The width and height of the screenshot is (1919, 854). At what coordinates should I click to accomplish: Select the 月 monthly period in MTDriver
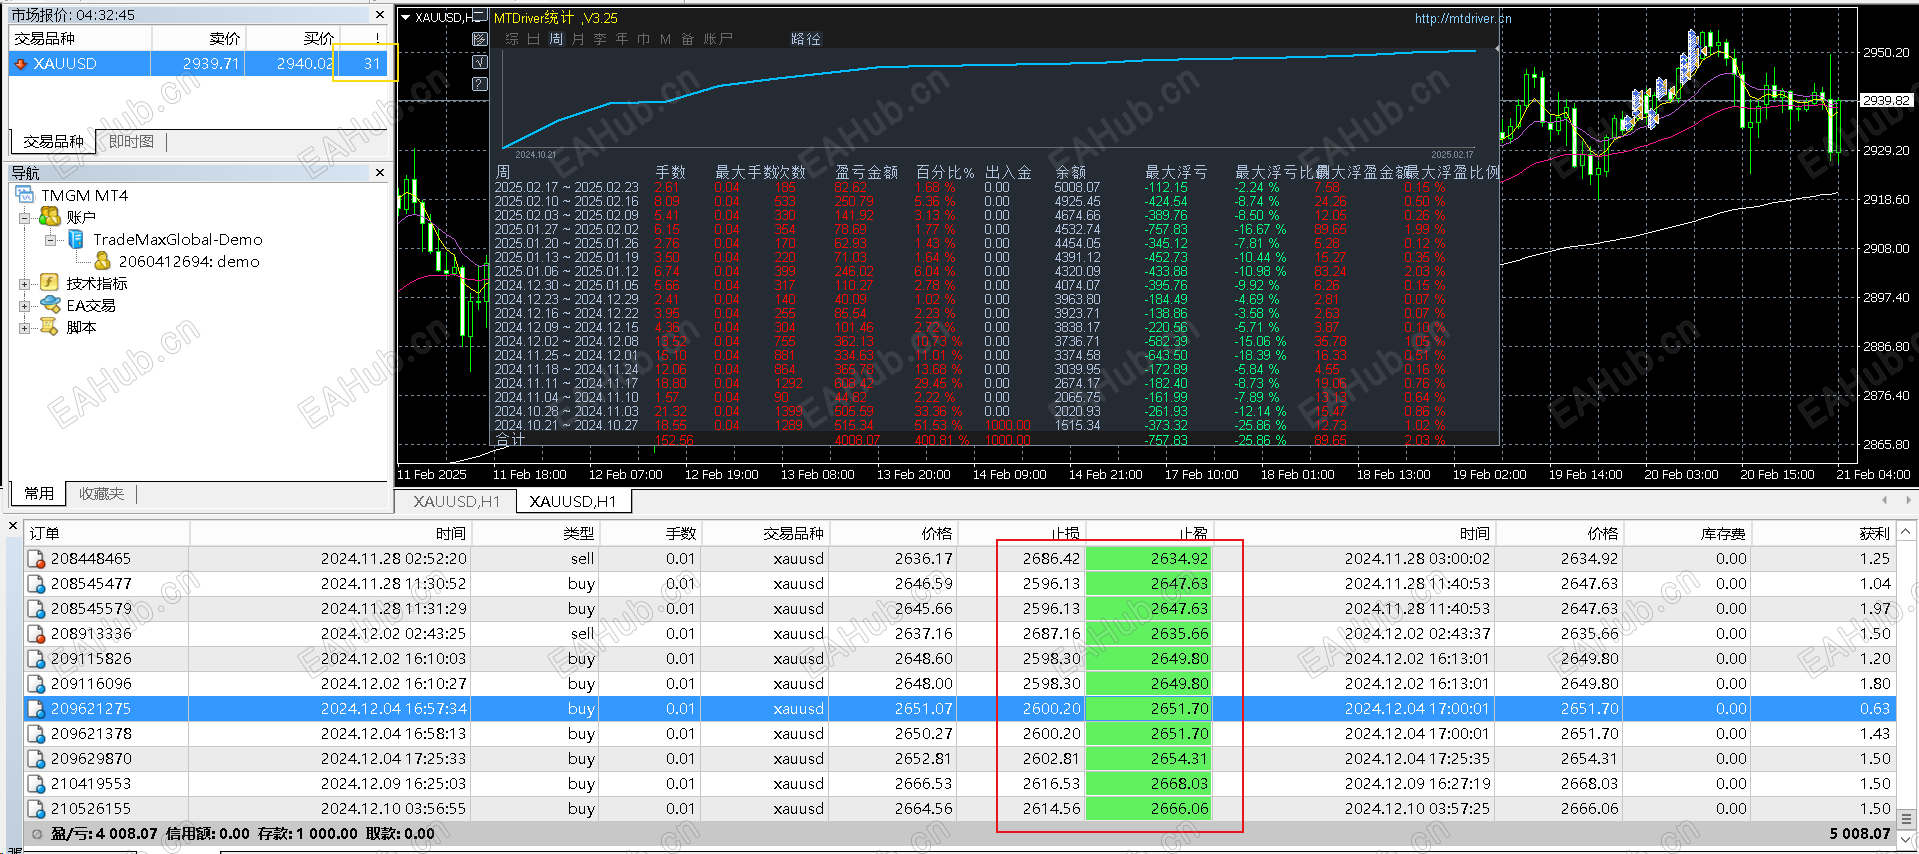pyautogui.click(x=578, y=39)
